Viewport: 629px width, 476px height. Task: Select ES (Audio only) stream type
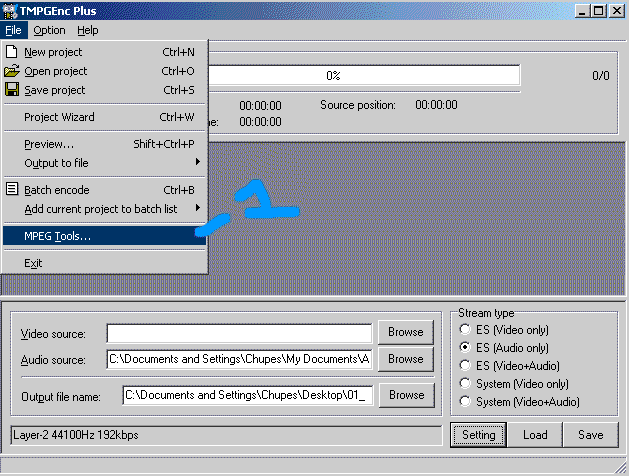pos(465,347)
